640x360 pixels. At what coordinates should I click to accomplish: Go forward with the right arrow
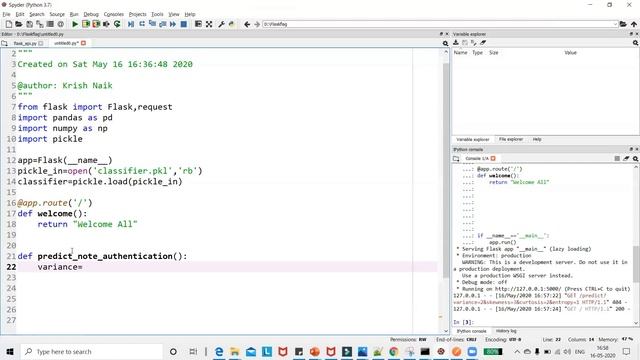[257, 24]
